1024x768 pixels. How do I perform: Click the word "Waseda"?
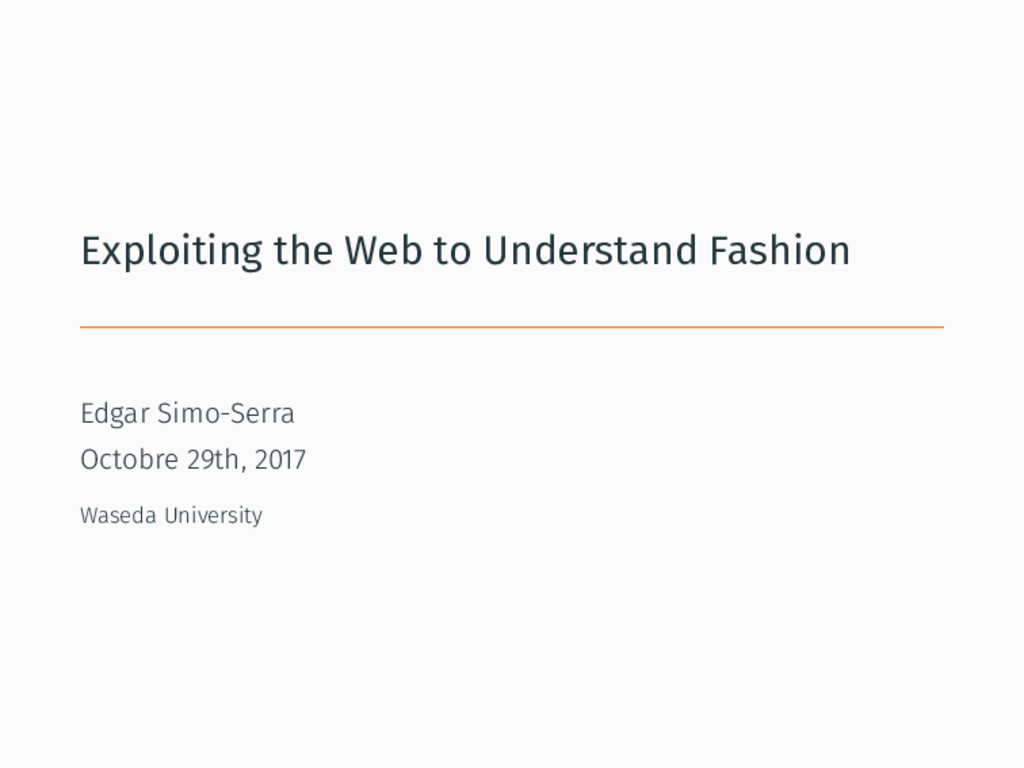[118, 515]
